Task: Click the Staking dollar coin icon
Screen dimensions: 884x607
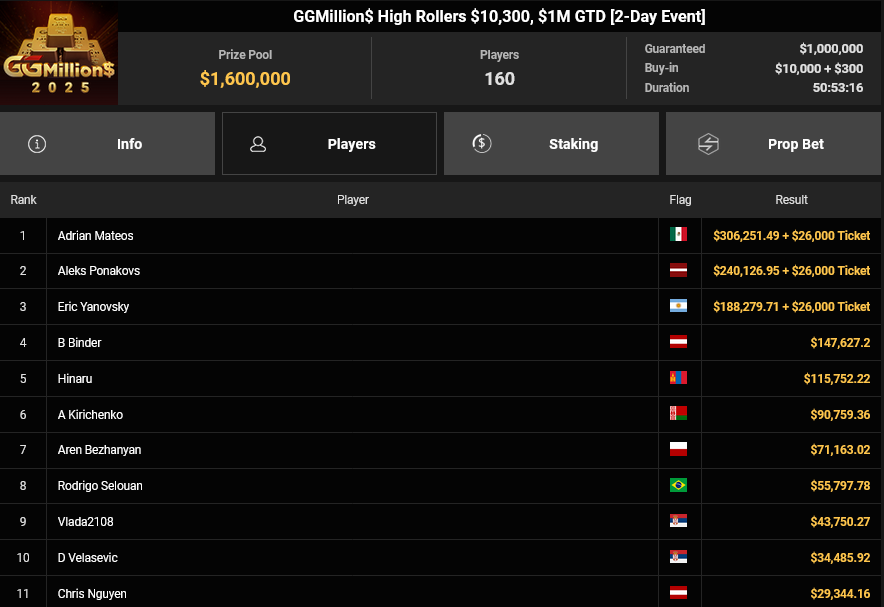Action: click(x=482, y=144)
